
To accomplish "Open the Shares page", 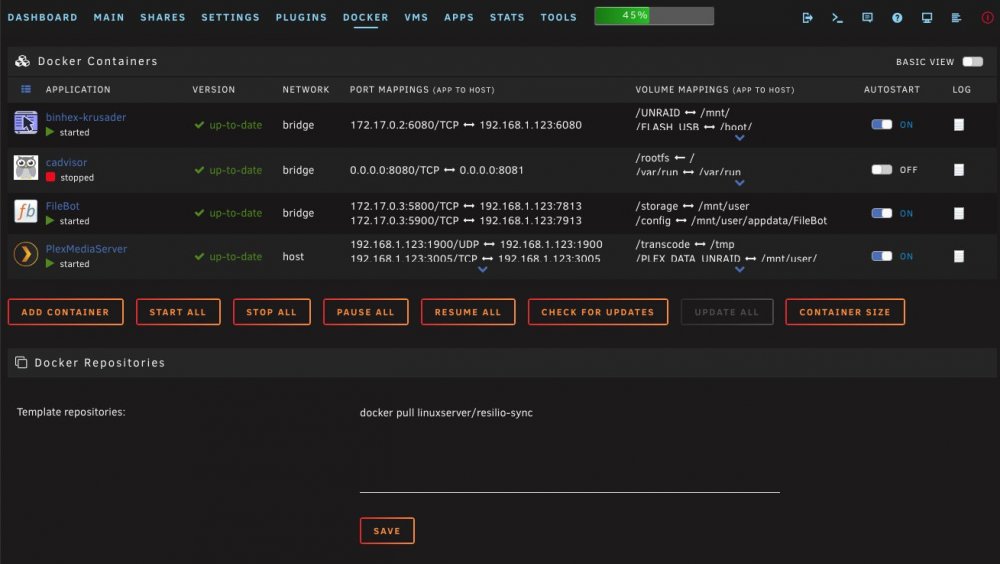I will click(x=163, y=17).
